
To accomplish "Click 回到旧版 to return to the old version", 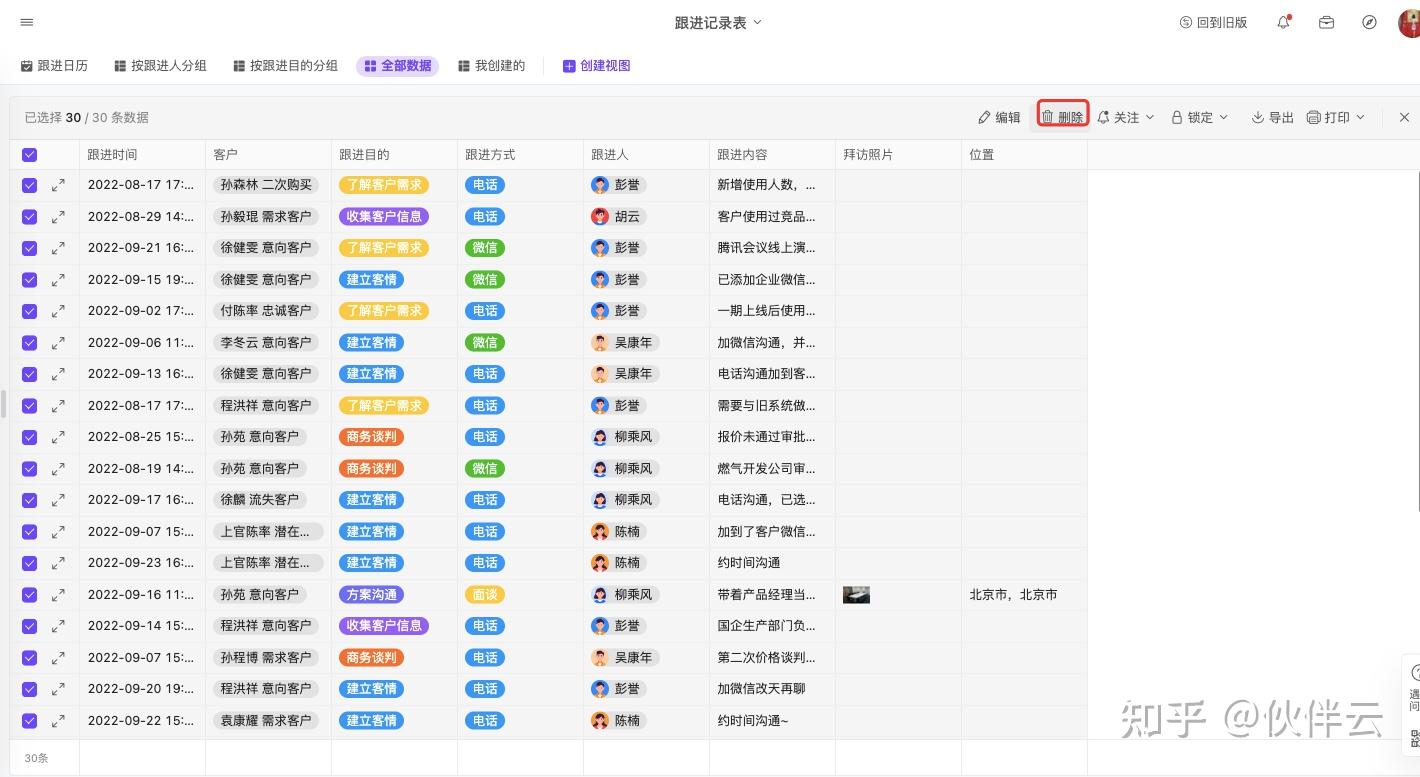I will point(1213,22).
